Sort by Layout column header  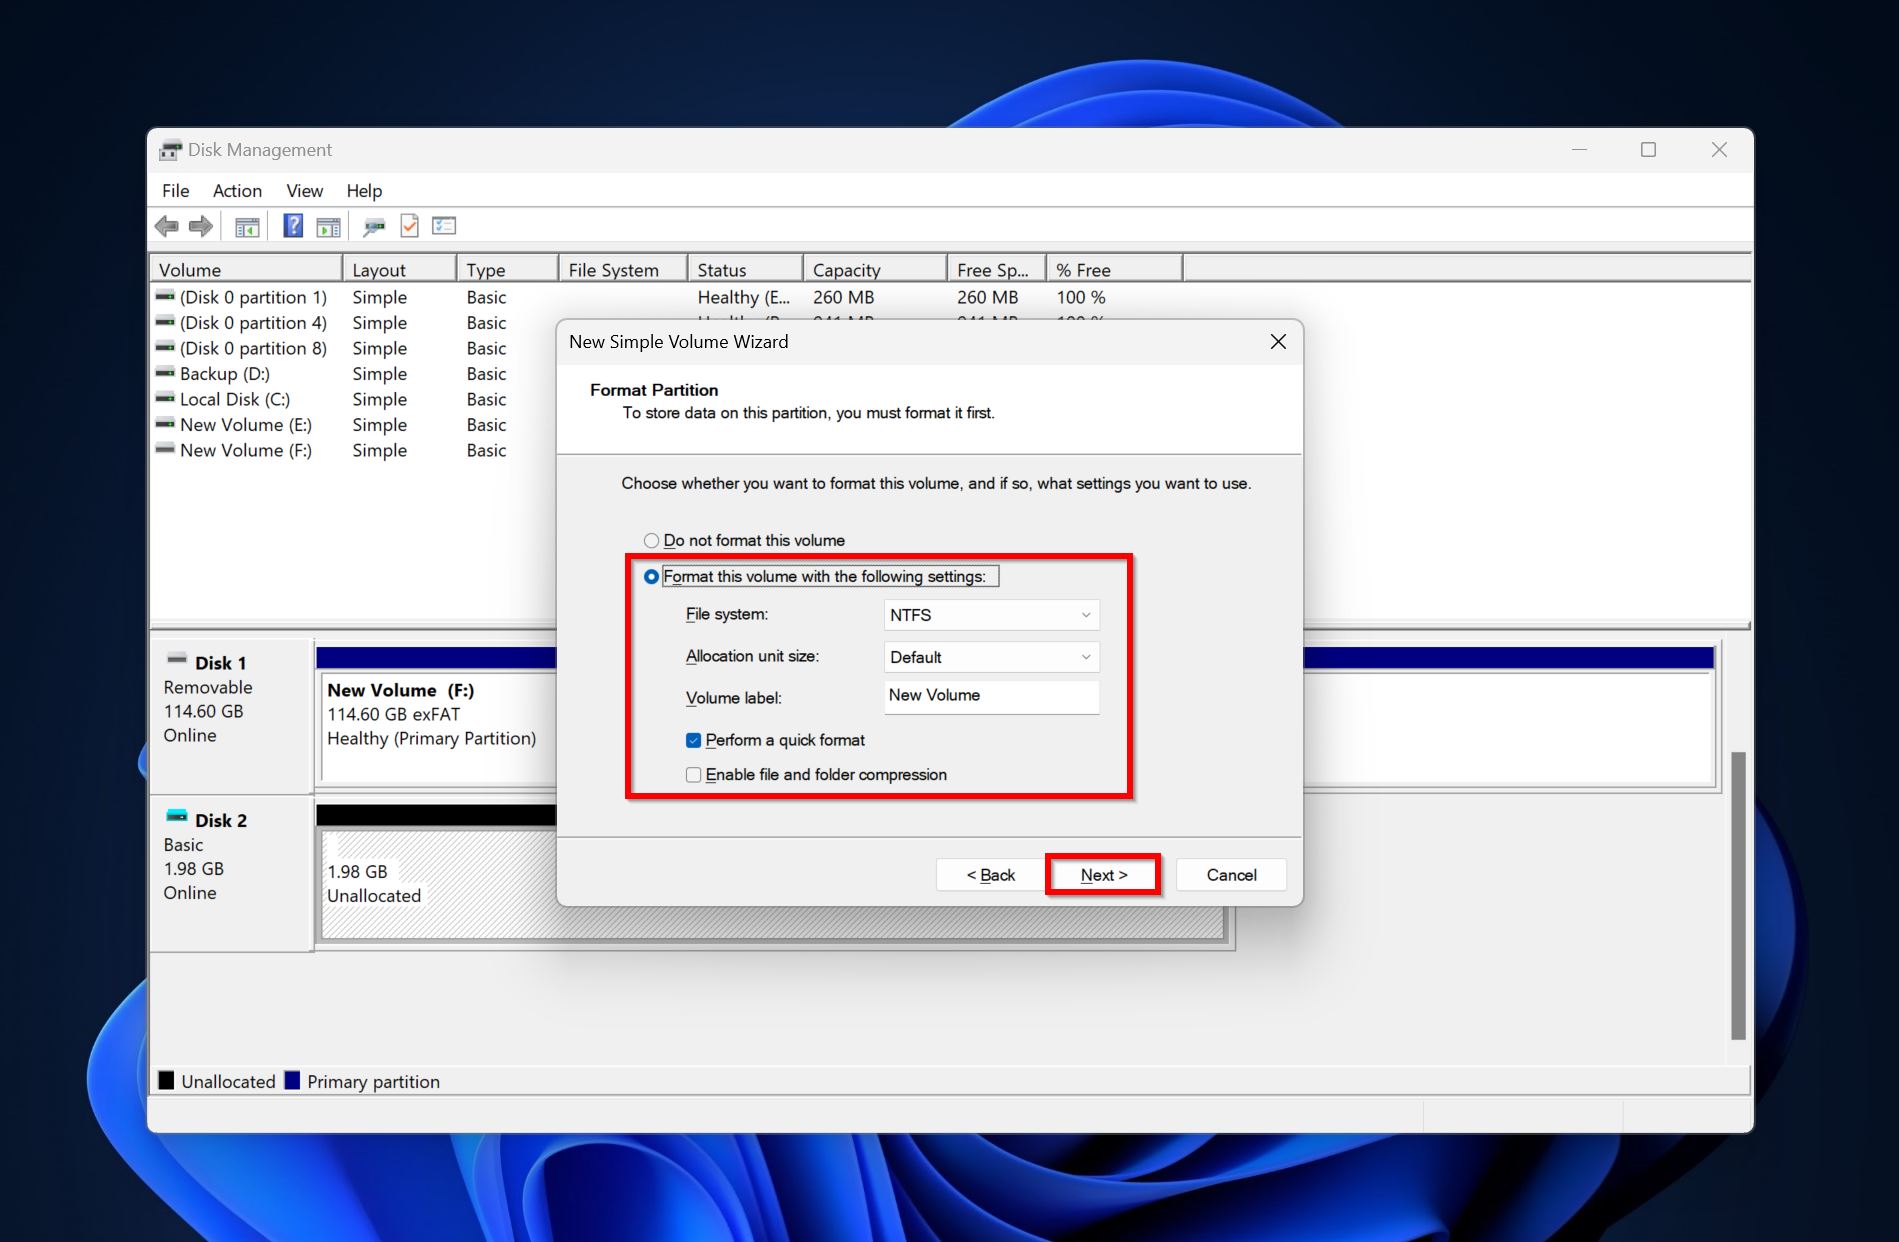tap(399, 270)
